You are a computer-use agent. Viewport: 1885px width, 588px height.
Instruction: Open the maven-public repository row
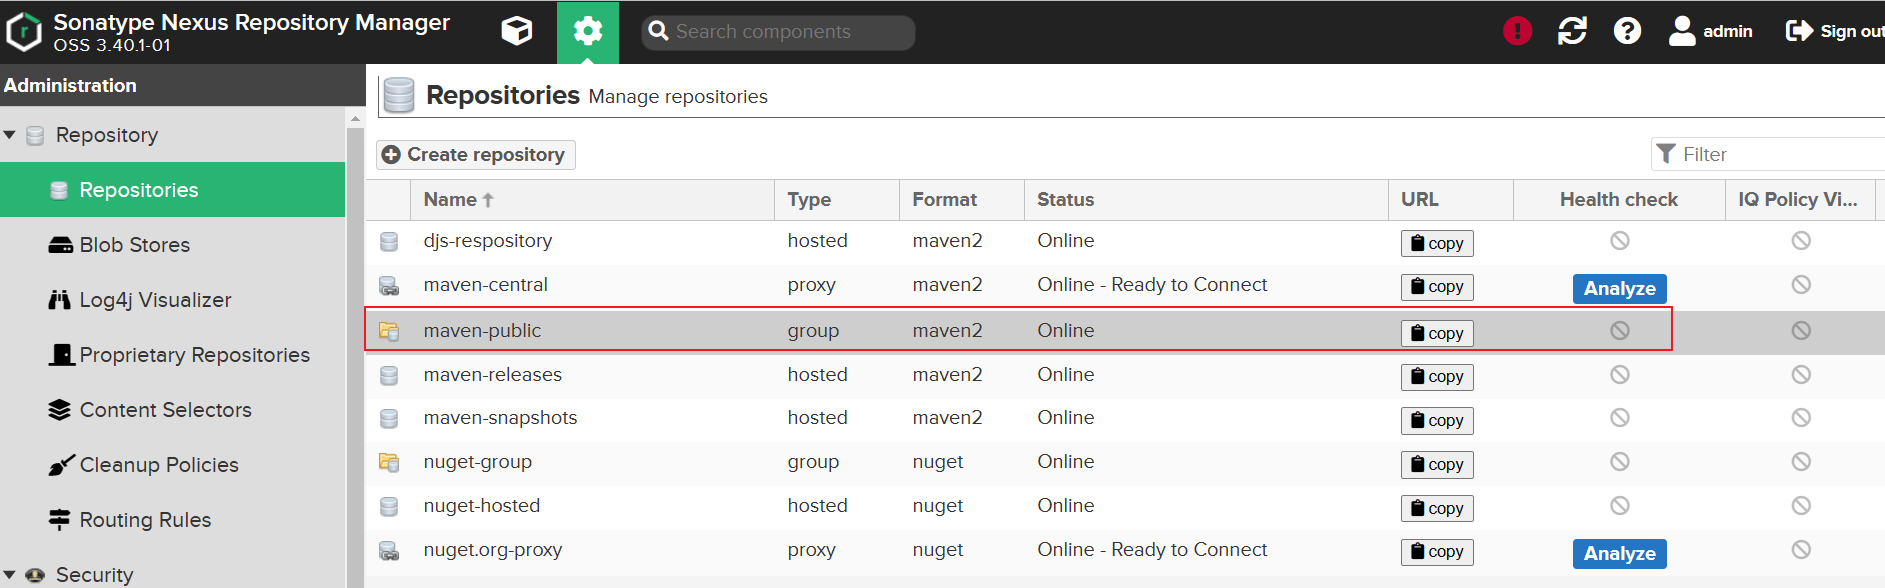(1125, 331)
